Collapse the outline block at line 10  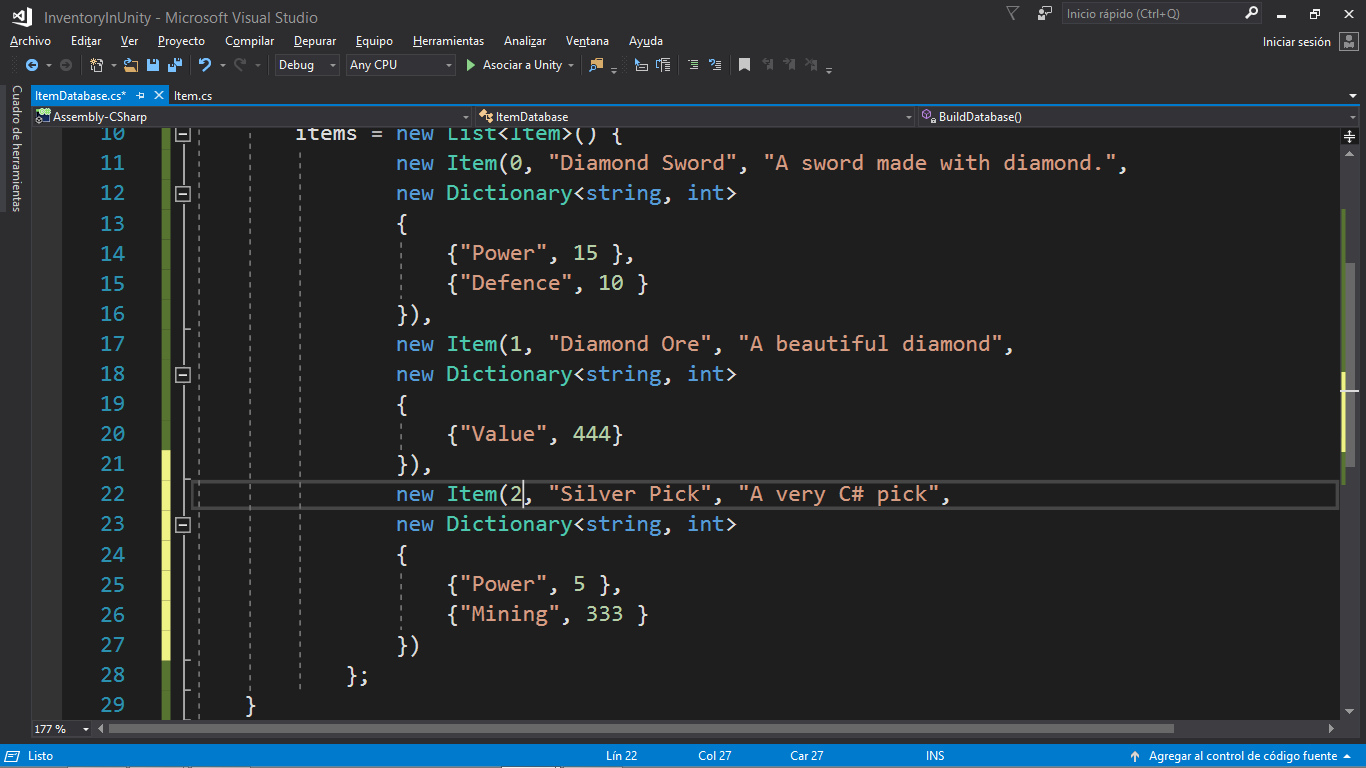click(182, 134)
